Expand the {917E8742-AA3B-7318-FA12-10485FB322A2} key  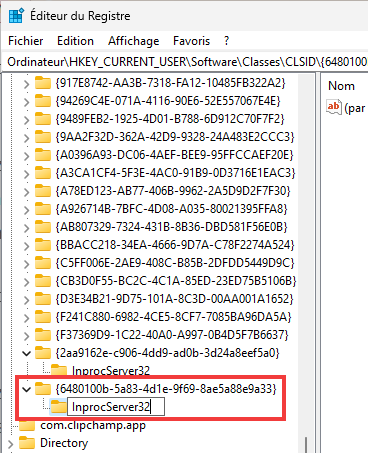26,83
